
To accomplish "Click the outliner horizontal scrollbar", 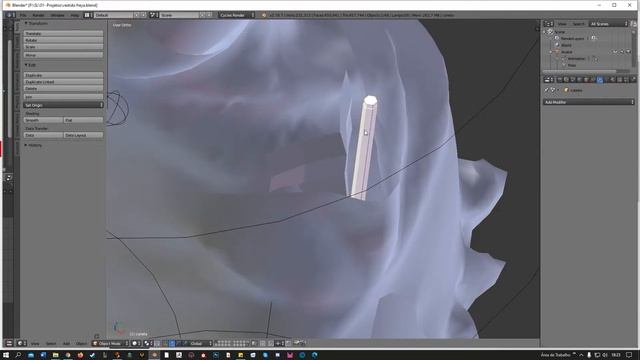I will click(580, 71).
